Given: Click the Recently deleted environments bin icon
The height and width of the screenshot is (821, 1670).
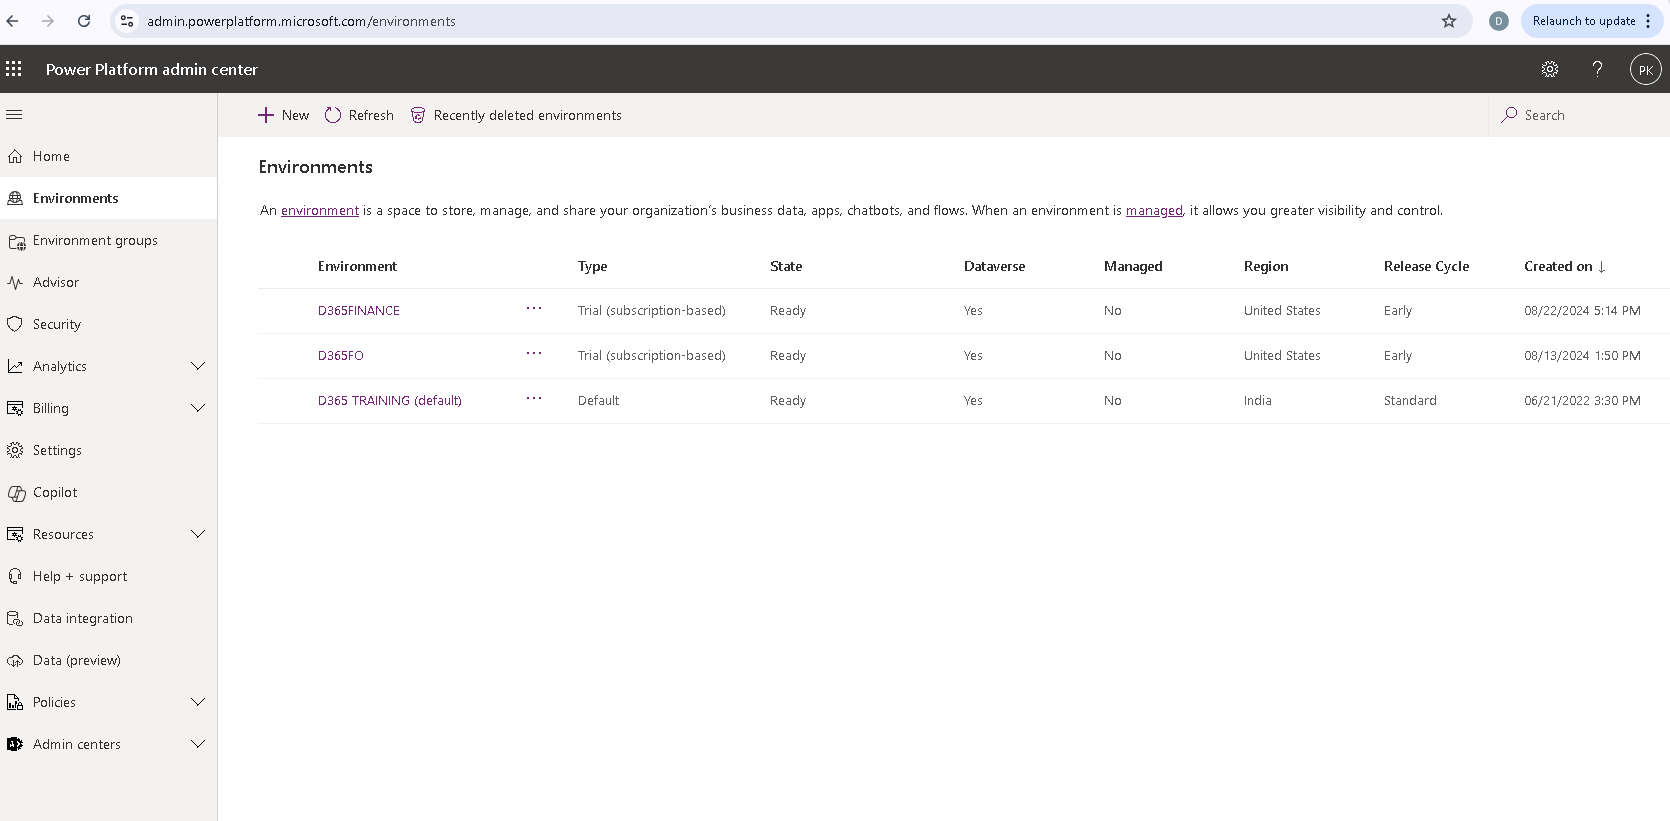Looking at the screenshot, I should point(418,115).
